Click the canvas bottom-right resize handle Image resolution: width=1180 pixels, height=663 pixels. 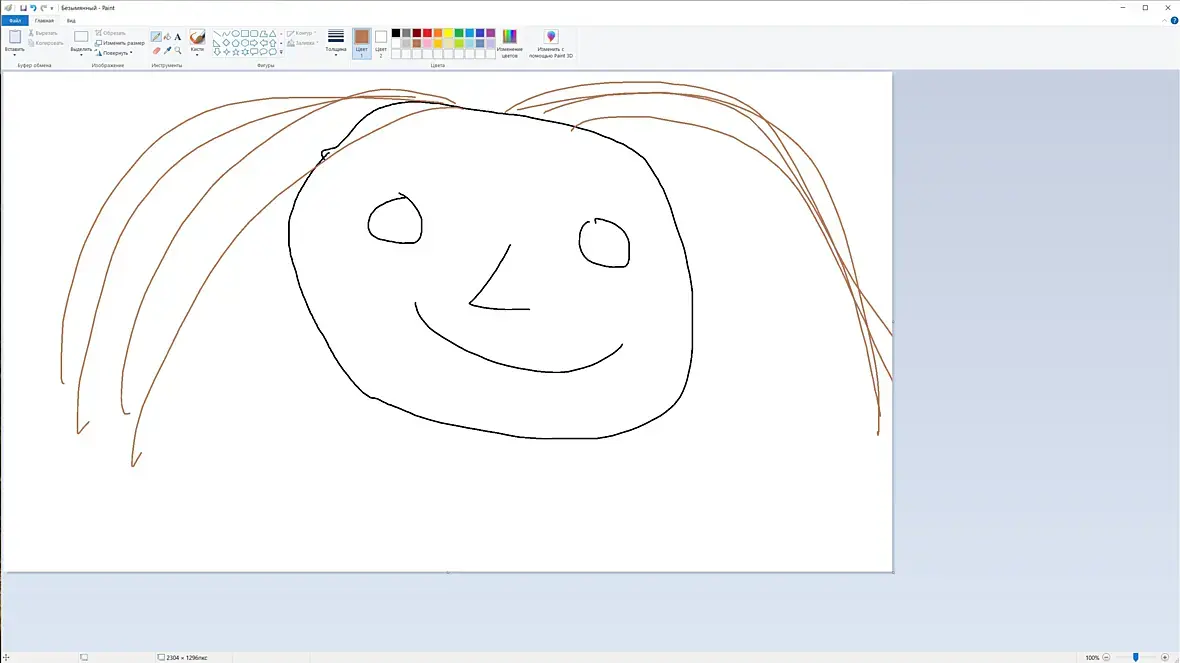pyautogui.click(x=893, y=573)
